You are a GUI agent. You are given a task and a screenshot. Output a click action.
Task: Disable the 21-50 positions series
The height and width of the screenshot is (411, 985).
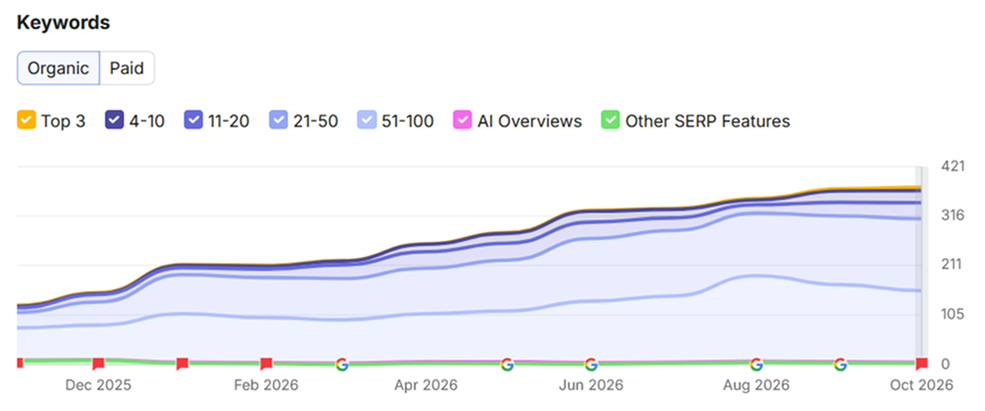(278, 121)
